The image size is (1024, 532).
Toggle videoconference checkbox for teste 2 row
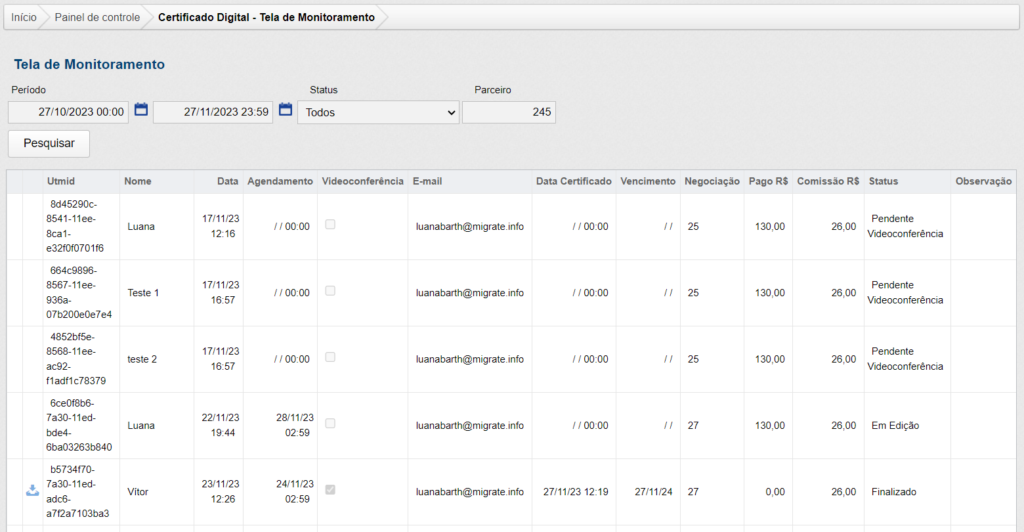[x=330, y=357]
